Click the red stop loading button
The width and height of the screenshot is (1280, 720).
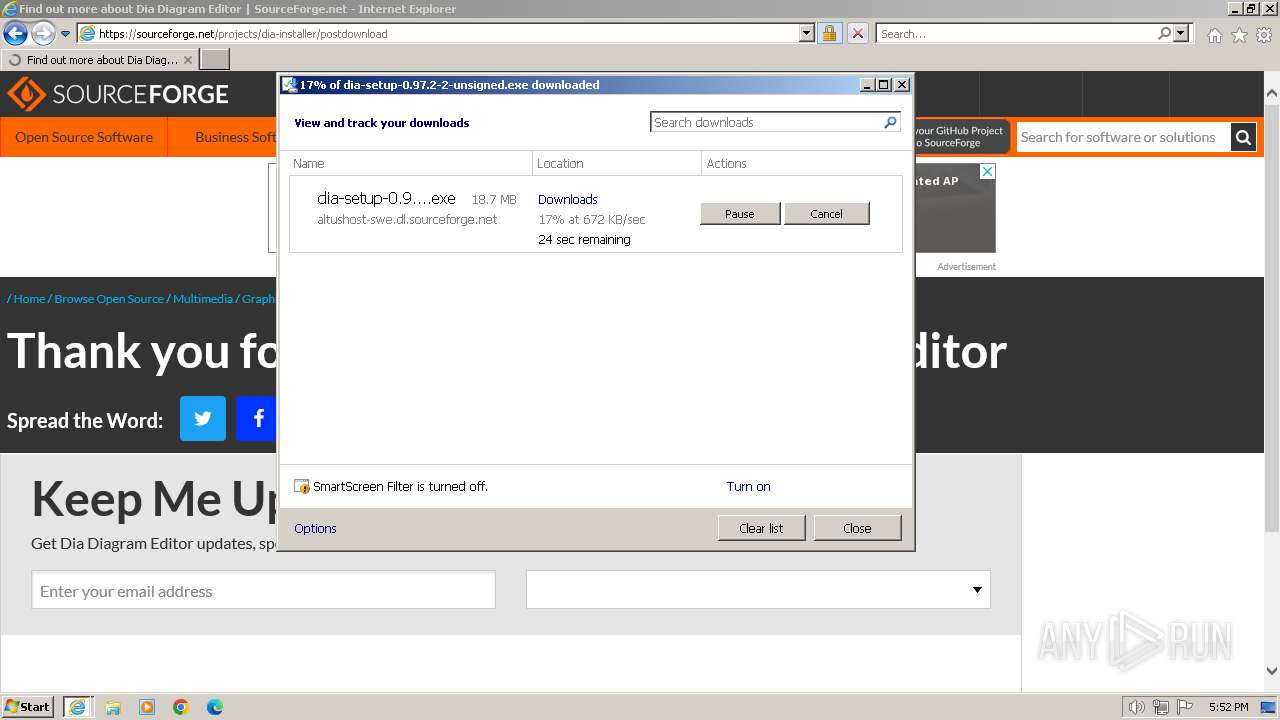click(x=858, y=33)
